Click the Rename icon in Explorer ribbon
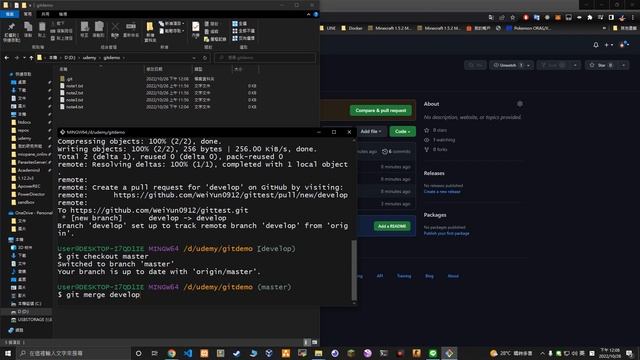Image resolution: width=640 pixels, height=360 pixels. point(131,27)
